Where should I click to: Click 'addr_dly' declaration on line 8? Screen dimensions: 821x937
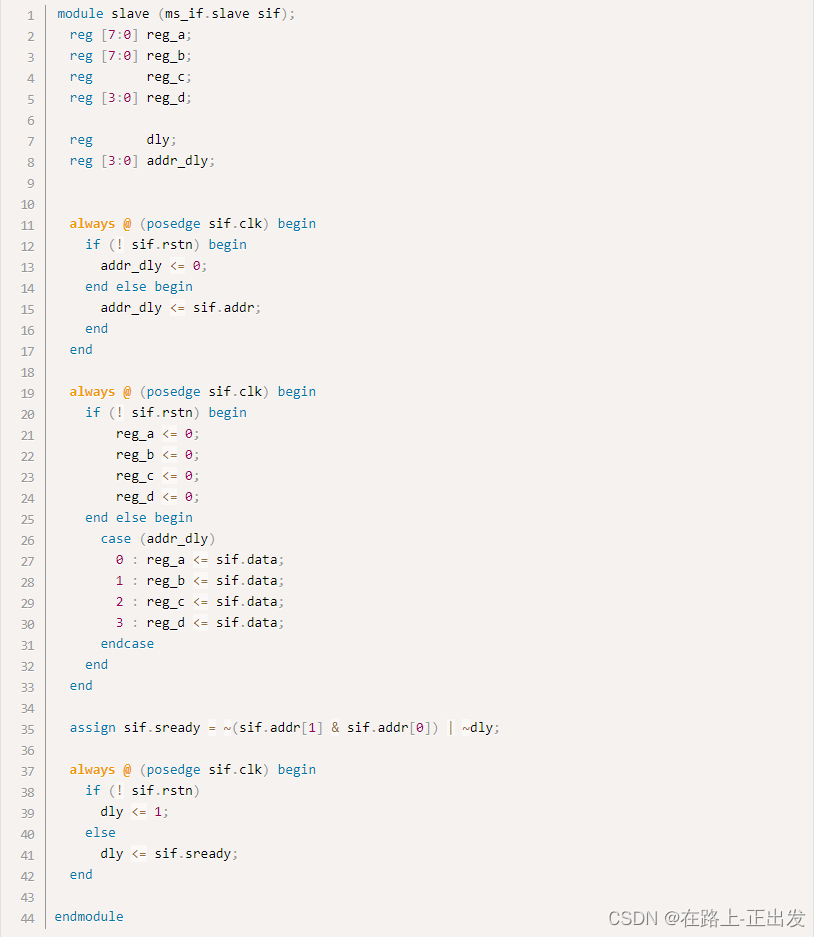pyautogui.click(x=177, y=161)
